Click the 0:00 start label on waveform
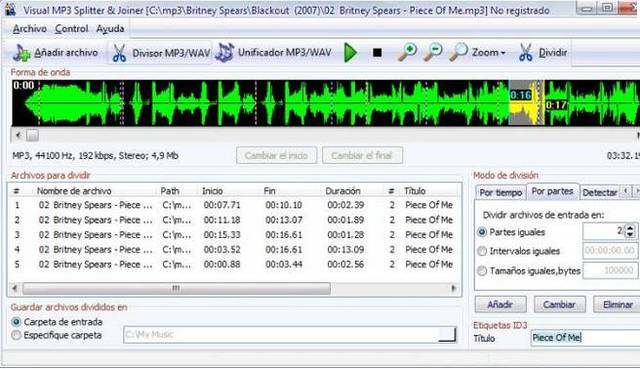 point(23,85)
